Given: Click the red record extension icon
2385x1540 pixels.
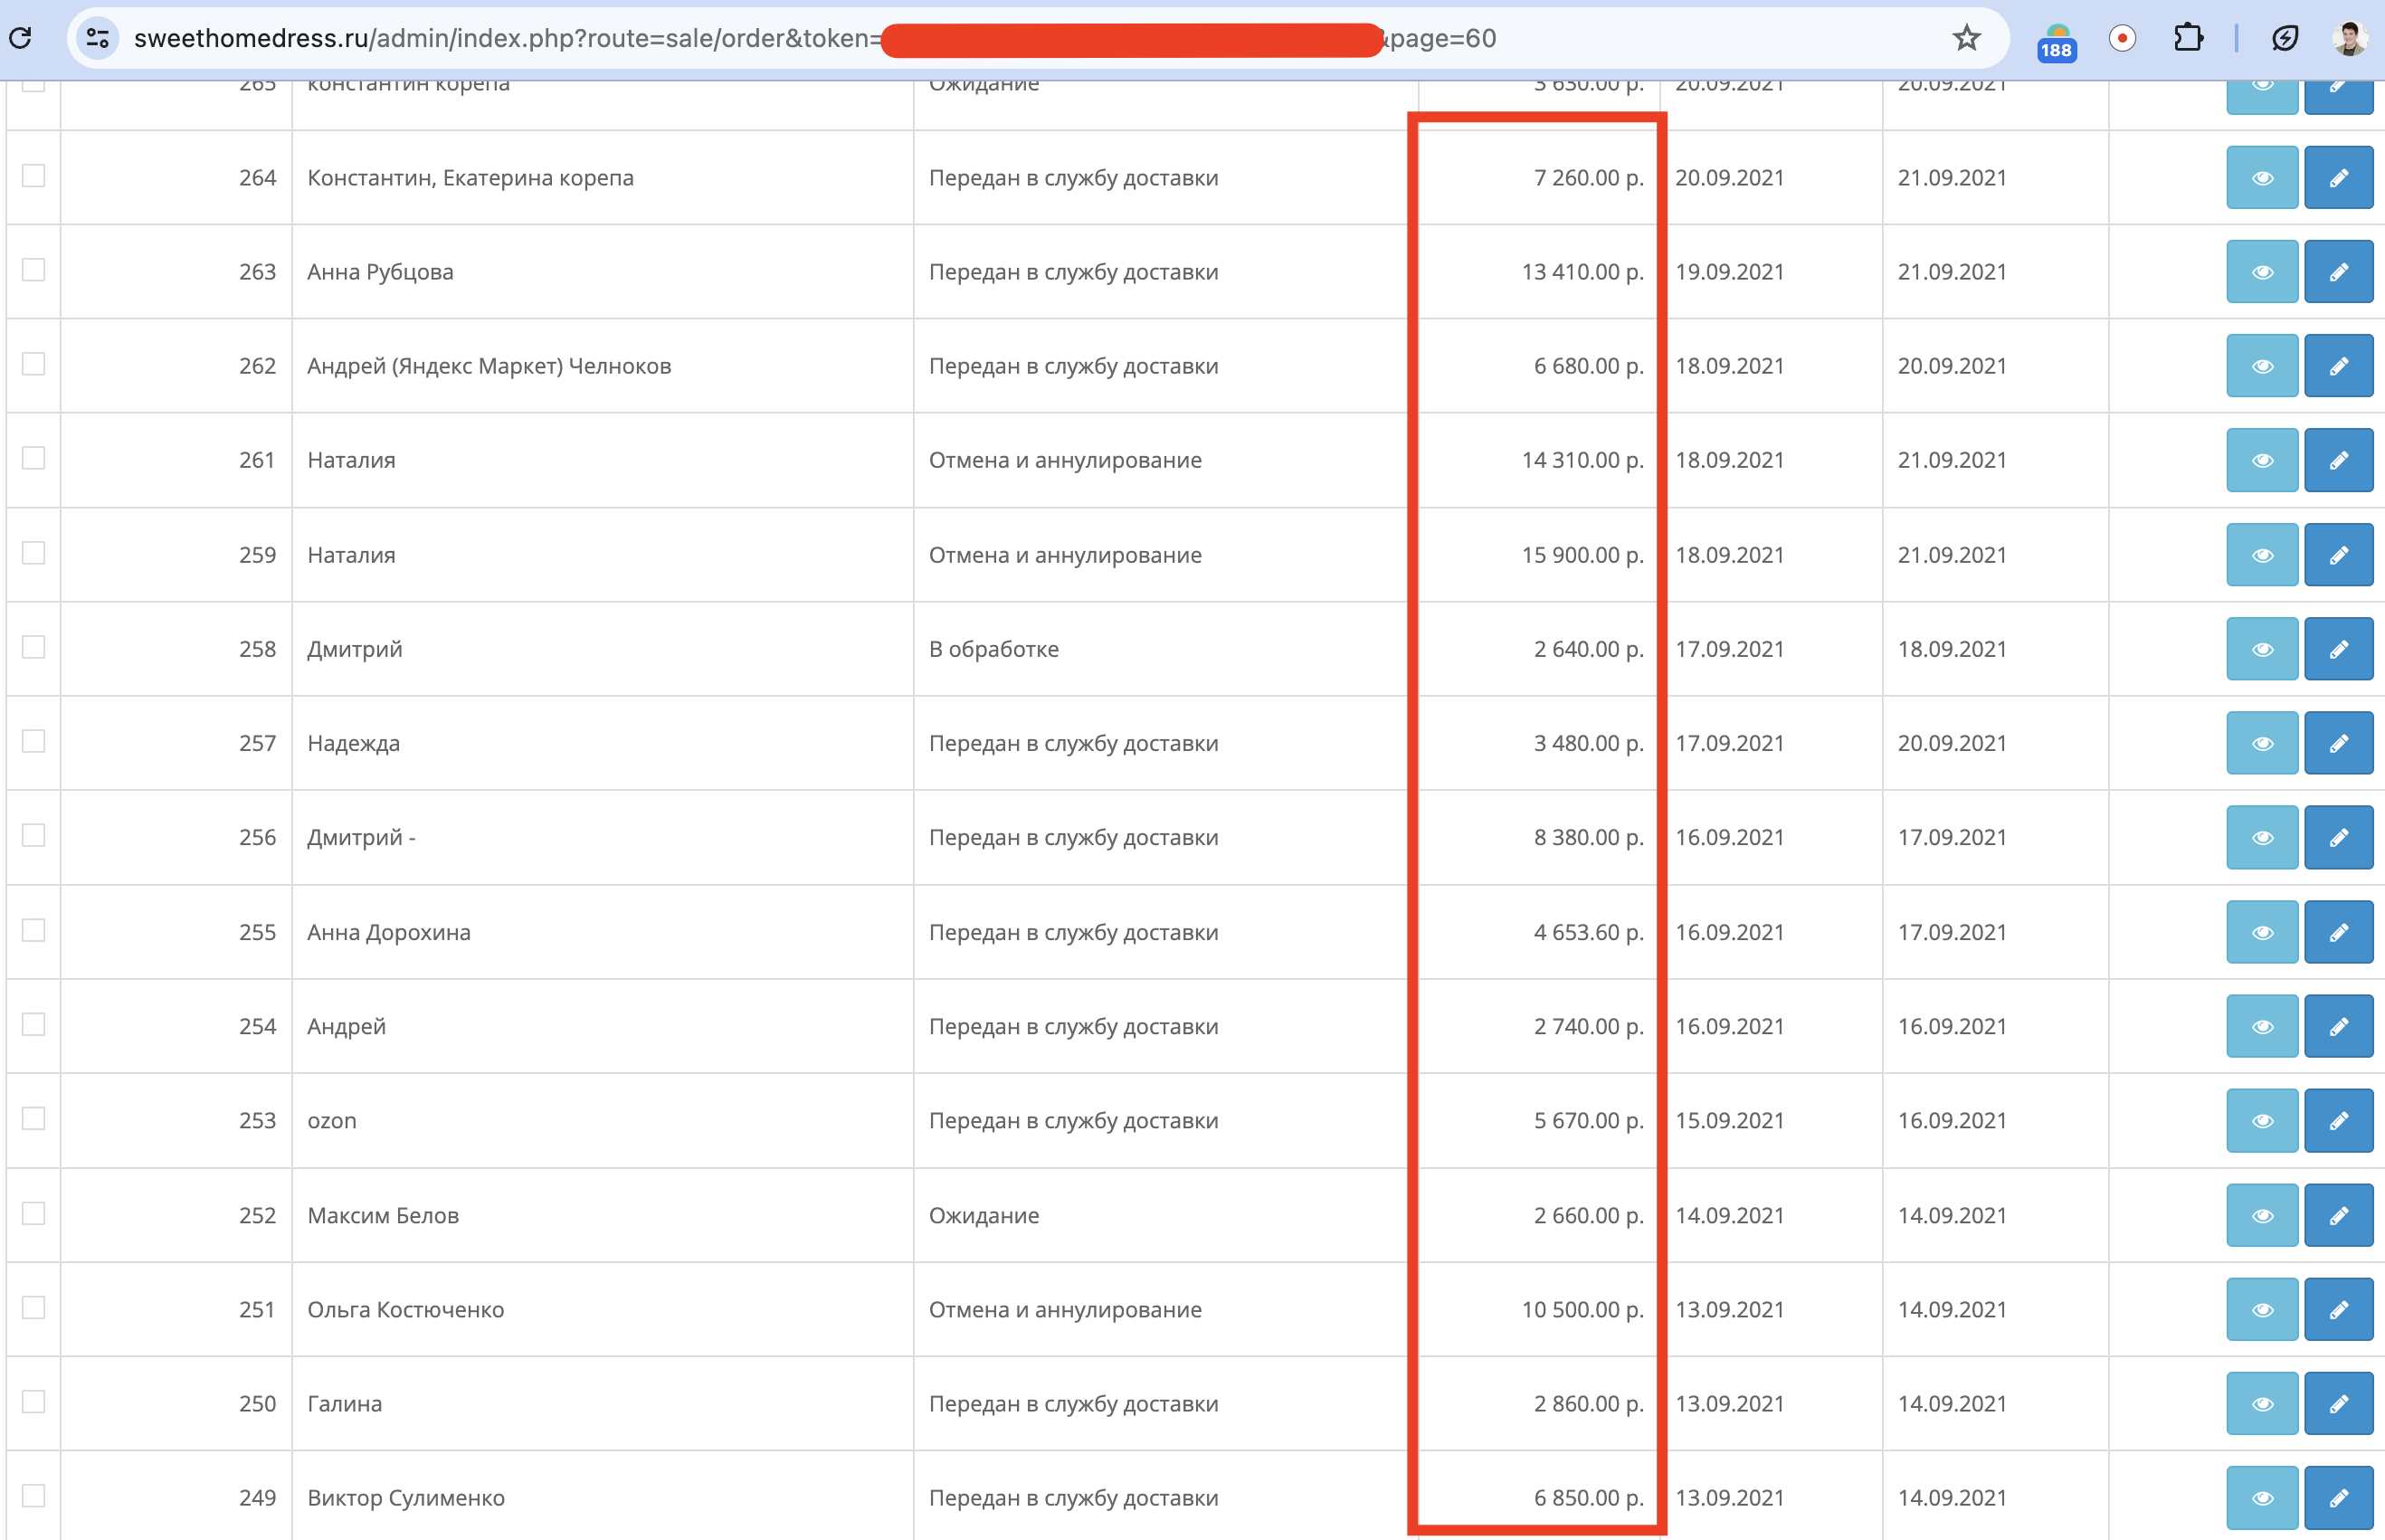Looking at the screenshot, I should (x=2122, y=38).
